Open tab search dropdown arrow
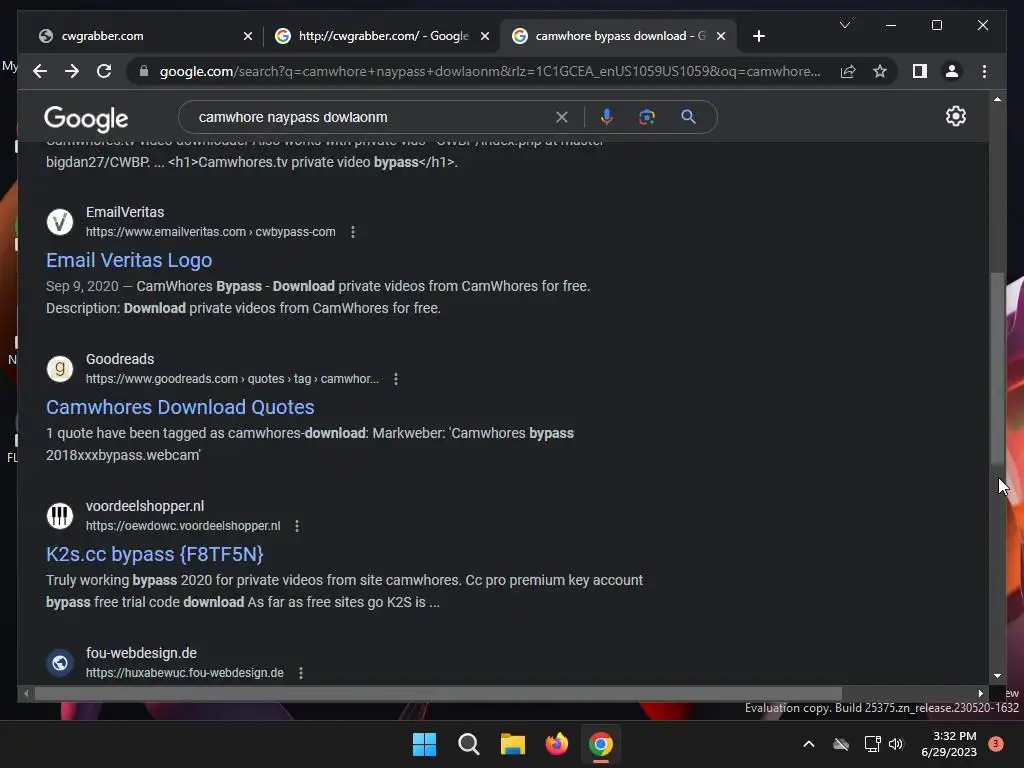The width and height of the screenshot is (1024, 768). tap(844, 25)
